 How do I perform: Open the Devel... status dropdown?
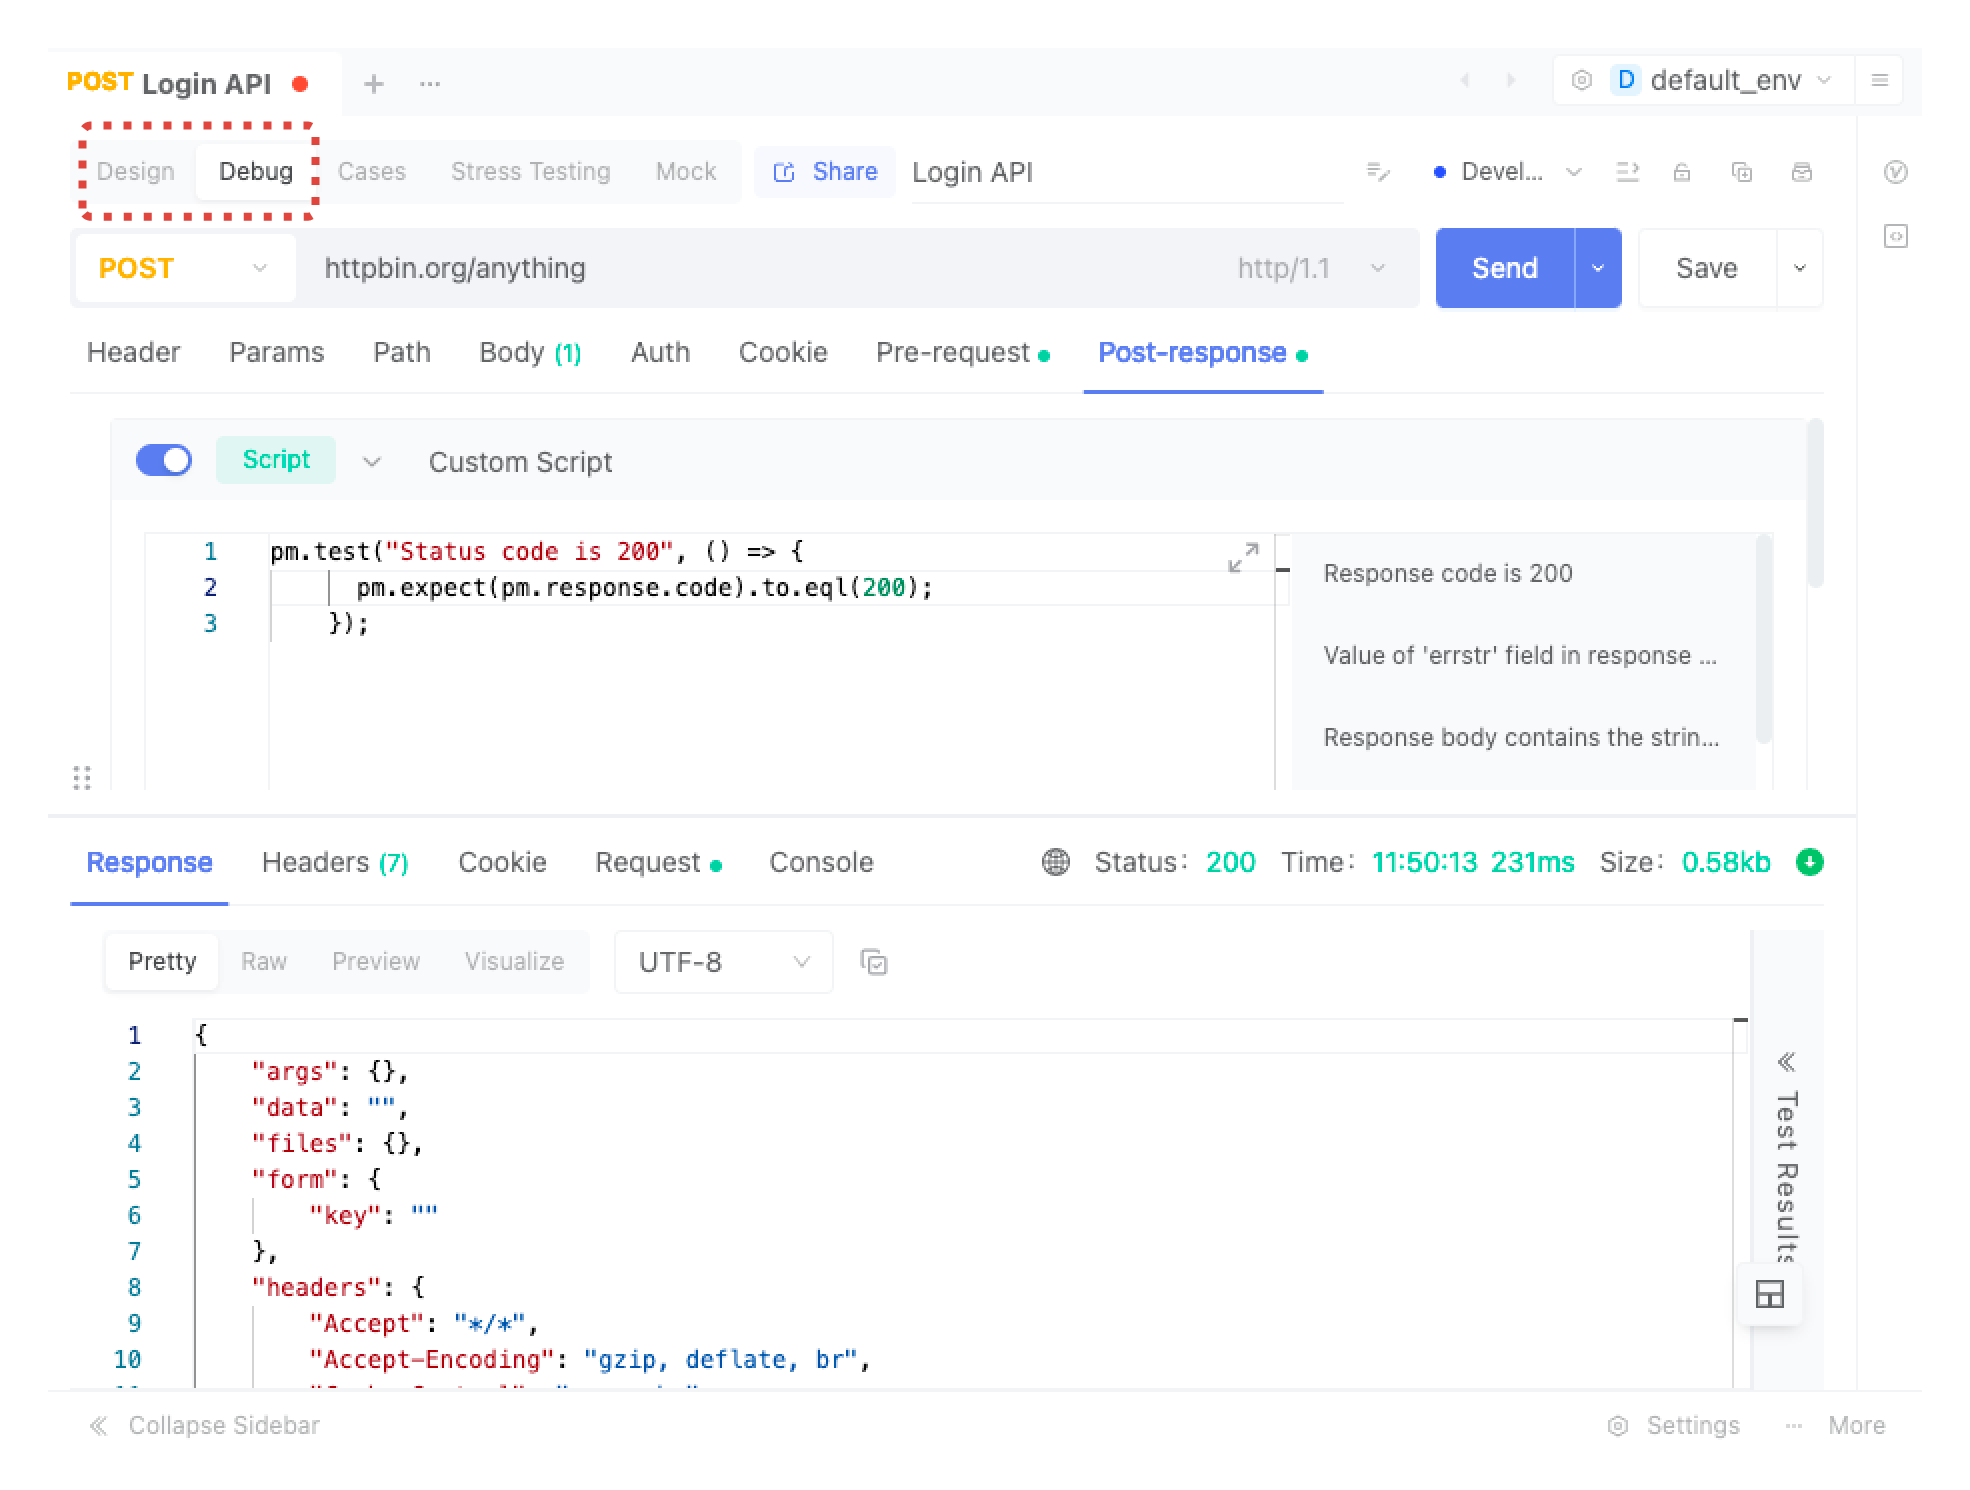coord(1508,172)
